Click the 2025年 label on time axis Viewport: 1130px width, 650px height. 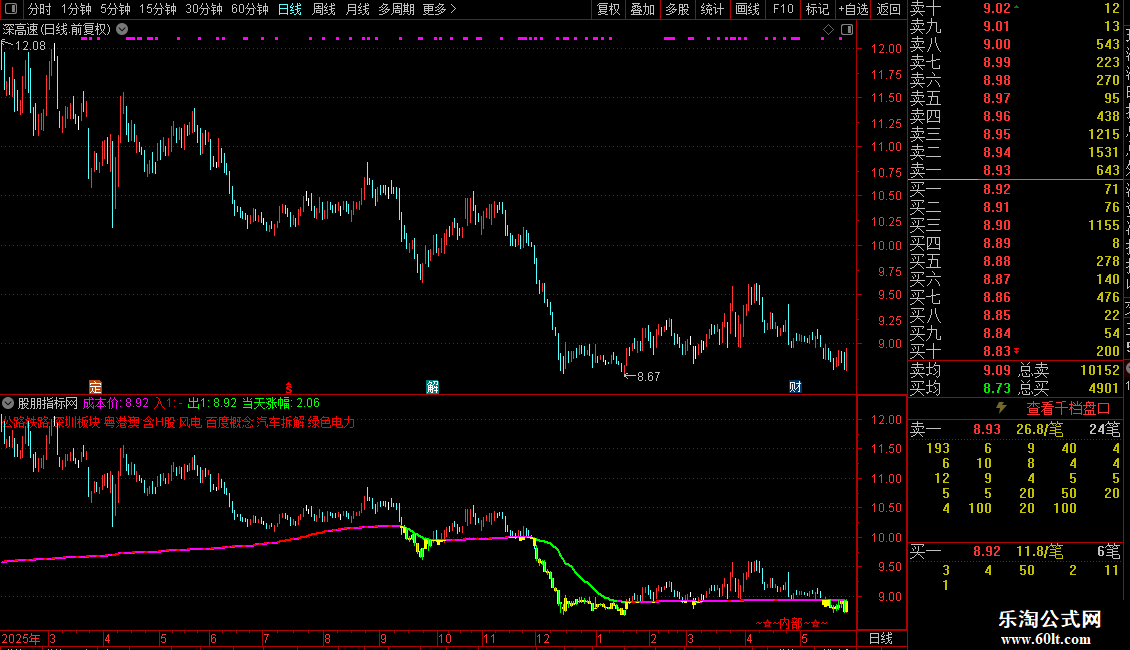[21, 638]
